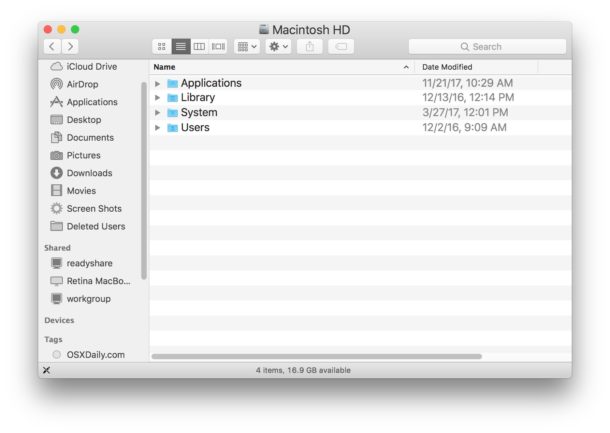Switch to Cover Flow view
Image resolution: width=610 pixels, height=433 pixels.
[x=218, y=47]
